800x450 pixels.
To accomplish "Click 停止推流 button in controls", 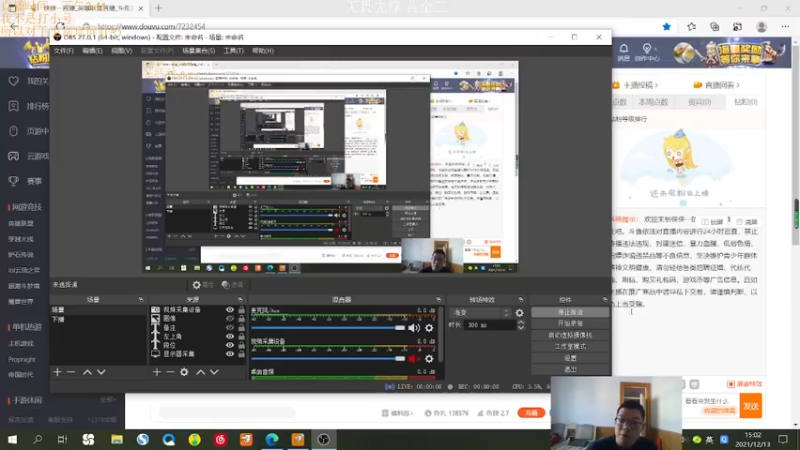I will pyautogui.click(x=570, y=312).
